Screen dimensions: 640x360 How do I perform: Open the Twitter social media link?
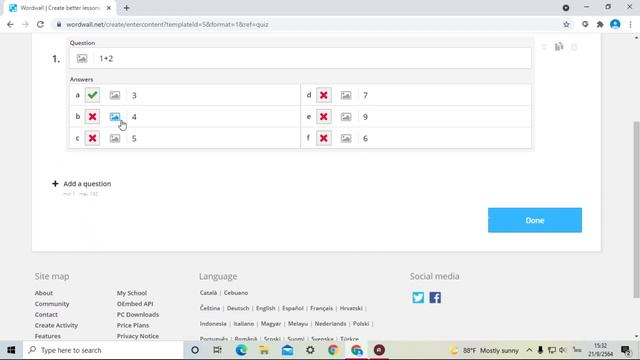(418, 298)
